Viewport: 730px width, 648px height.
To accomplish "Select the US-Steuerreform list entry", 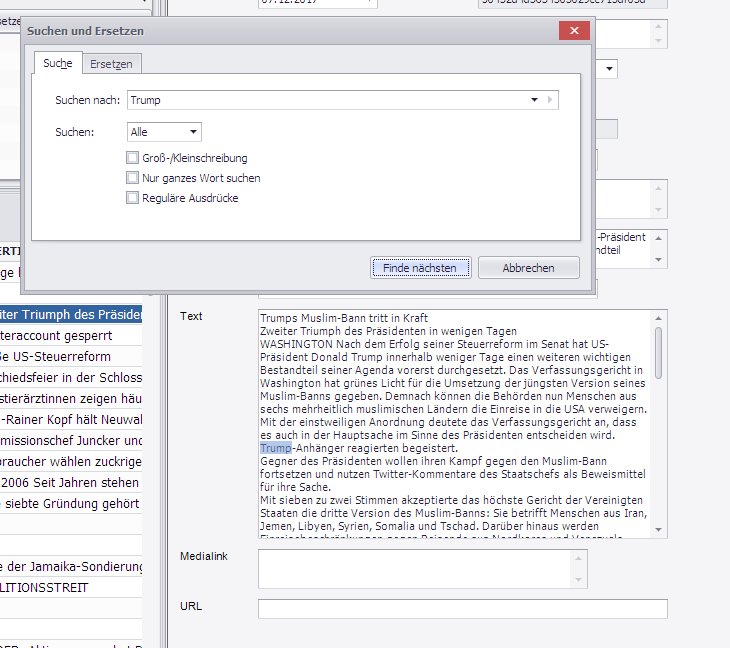I will tap(71, 357).
